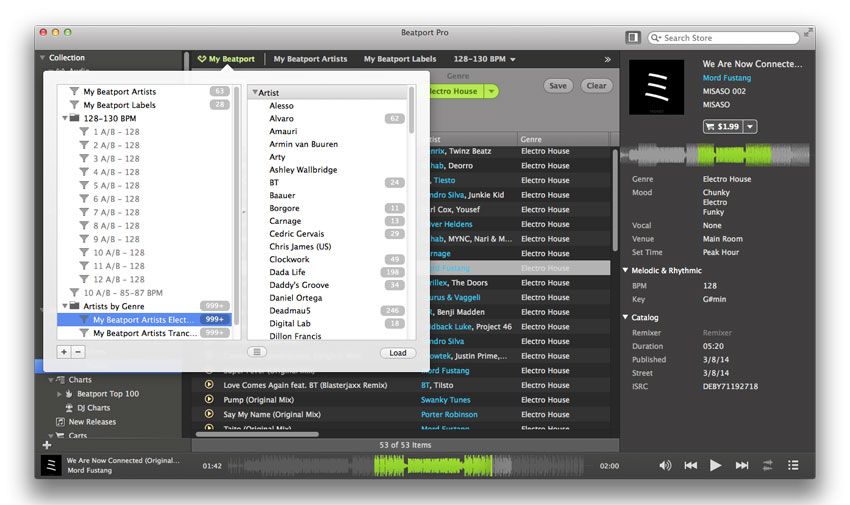This screenshot has height=505, width=850.
Task: Click the columns list icon in popup
Action: coord(257,352)
